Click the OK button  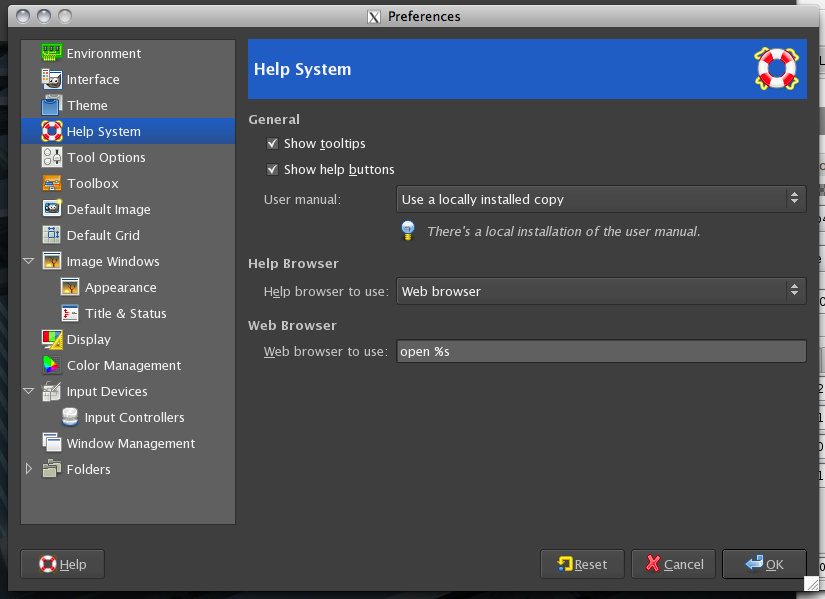pos(764,564)
